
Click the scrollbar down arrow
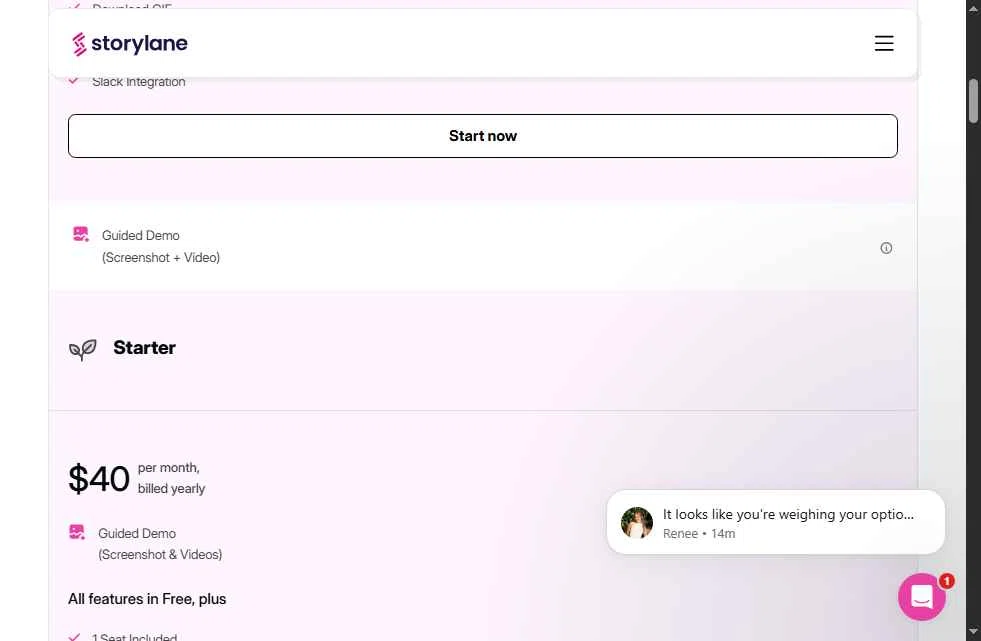click(973, 632)
